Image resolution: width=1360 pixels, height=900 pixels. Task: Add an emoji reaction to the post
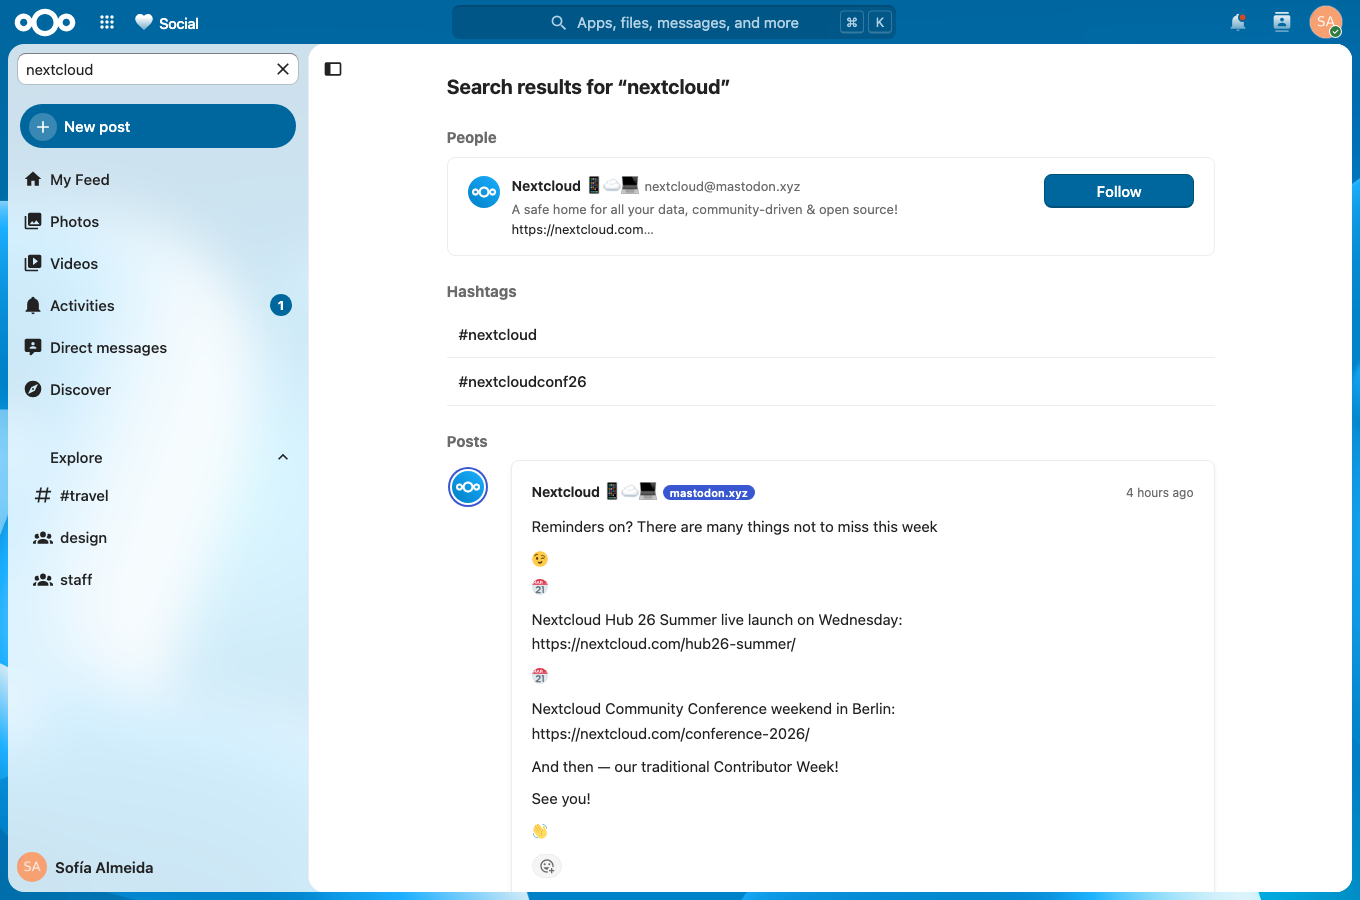(x=547, y=866)
